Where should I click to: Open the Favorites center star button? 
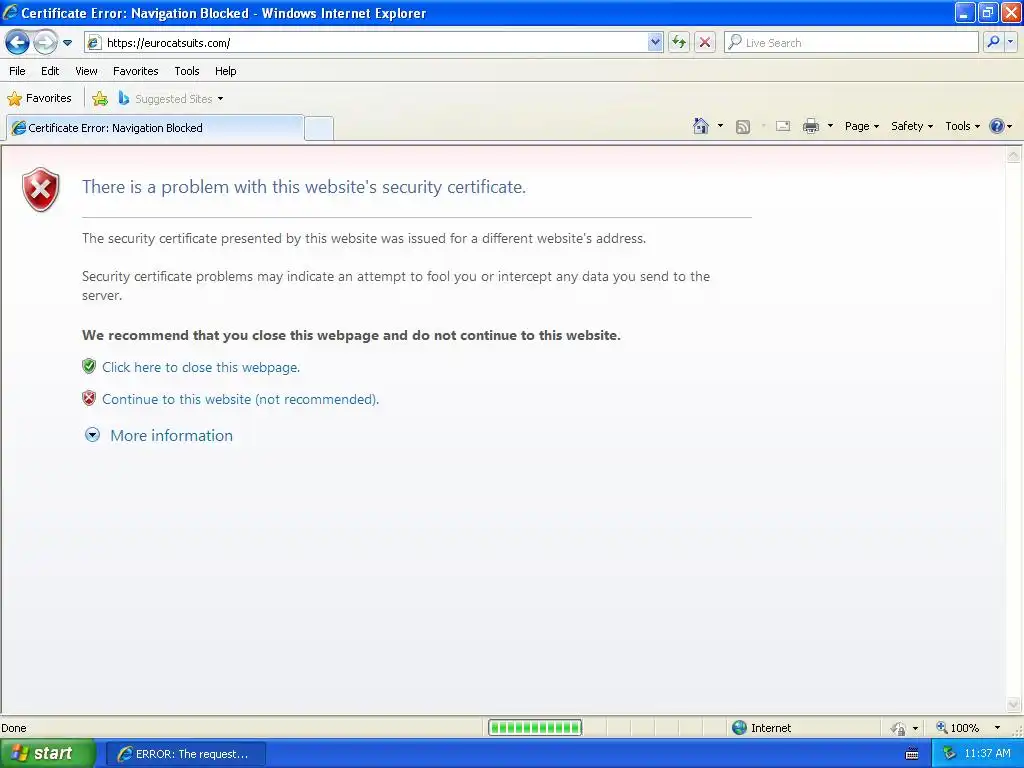[39, 99]
